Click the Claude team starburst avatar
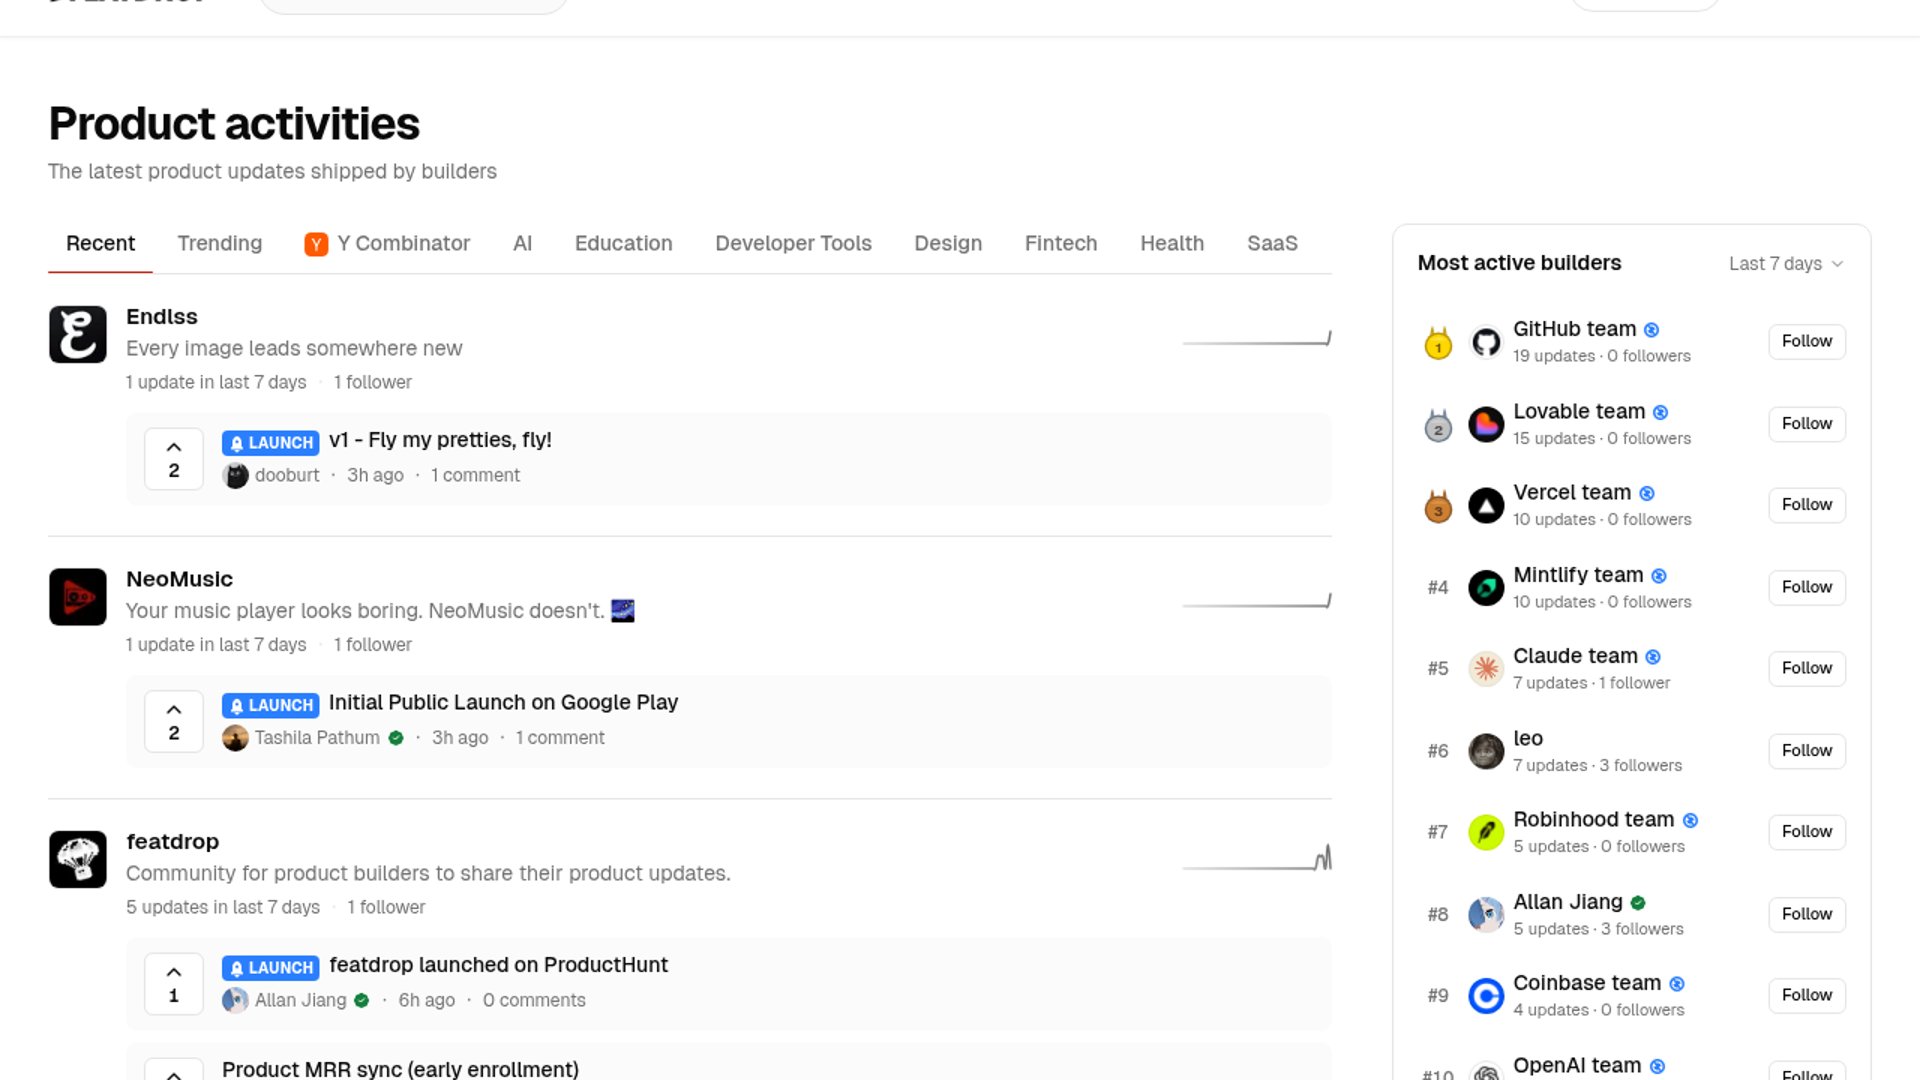 [1486, 668]
